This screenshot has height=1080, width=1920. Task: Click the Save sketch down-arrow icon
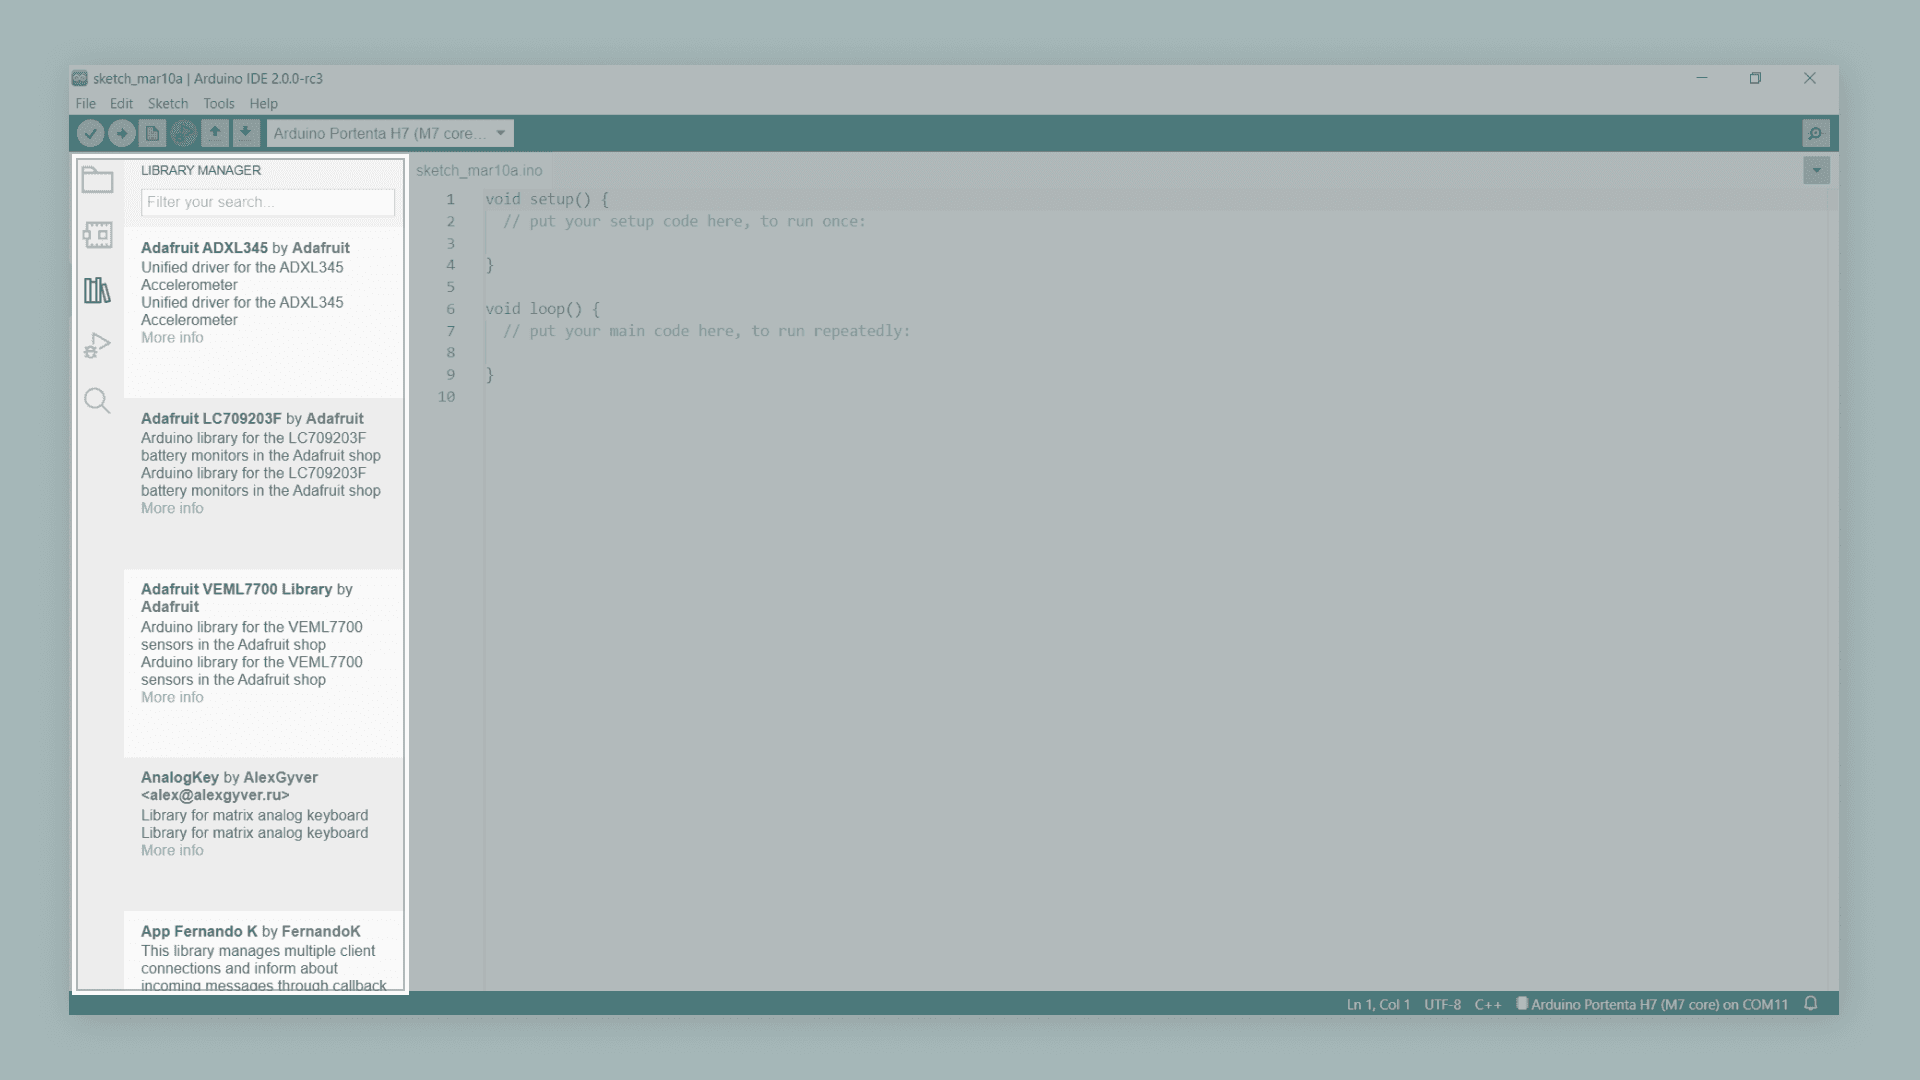[x=245, y=133]
